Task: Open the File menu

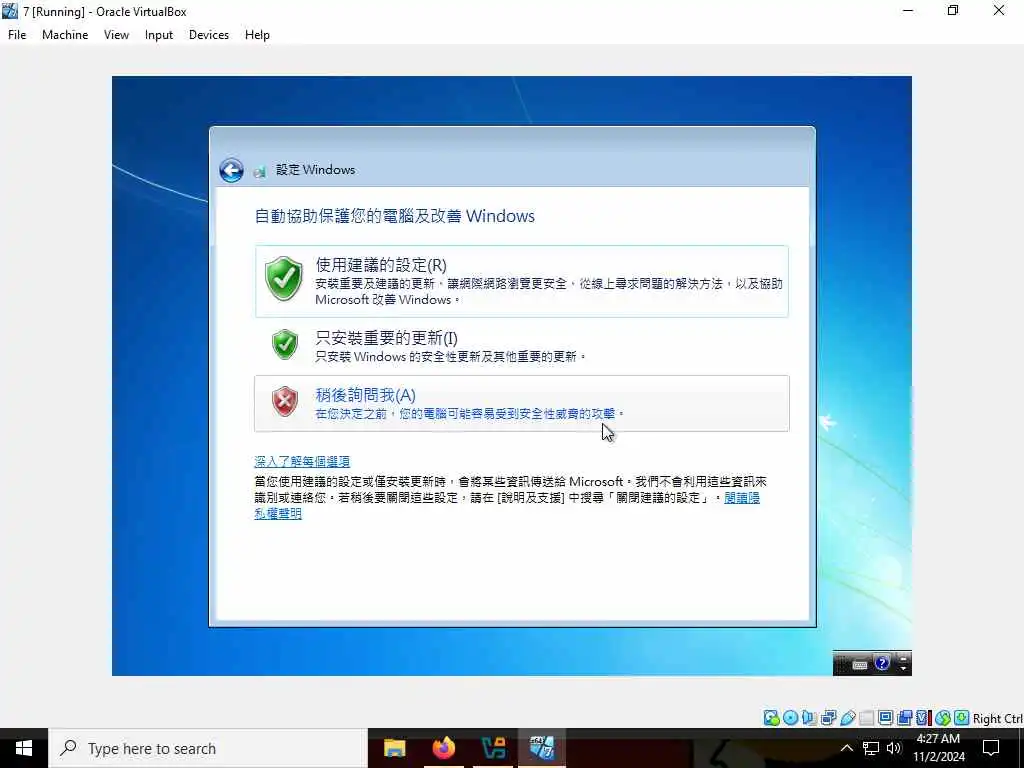Action: [17, 35]
